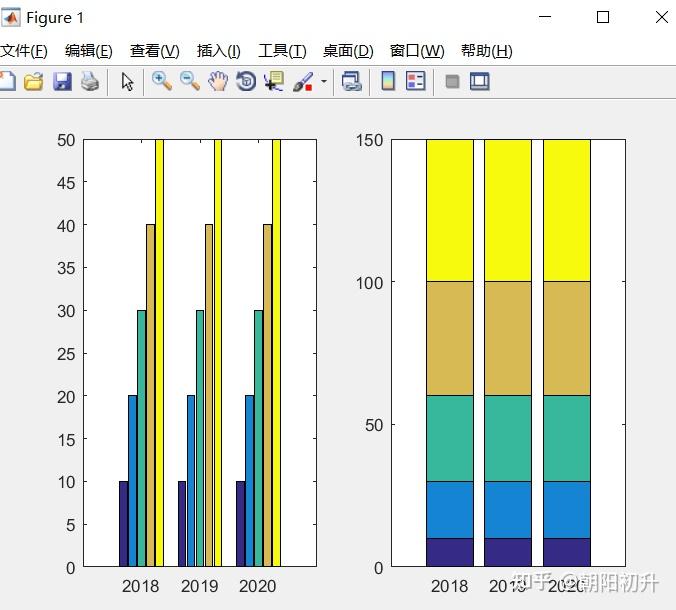The image size is (676, 610).
Task: Print the figure using the printer icon
Action: click(90, 81)
